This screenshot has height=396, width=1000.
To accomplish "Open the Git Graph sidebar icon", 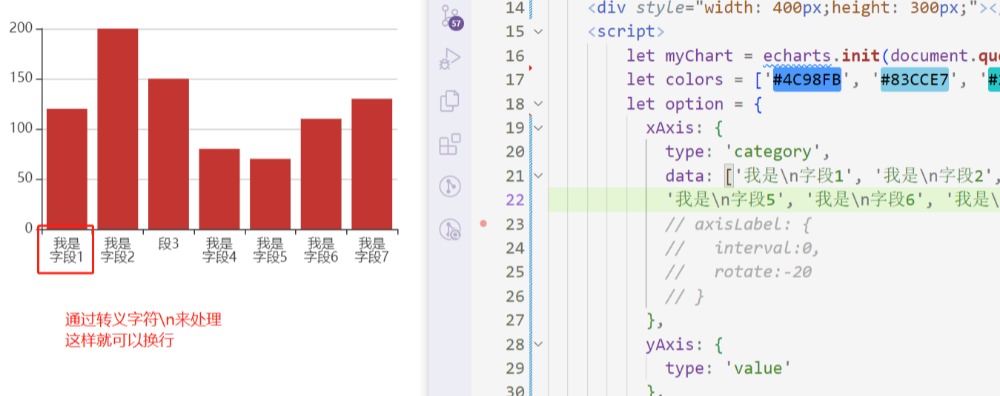I will click(x=450, y=187).
